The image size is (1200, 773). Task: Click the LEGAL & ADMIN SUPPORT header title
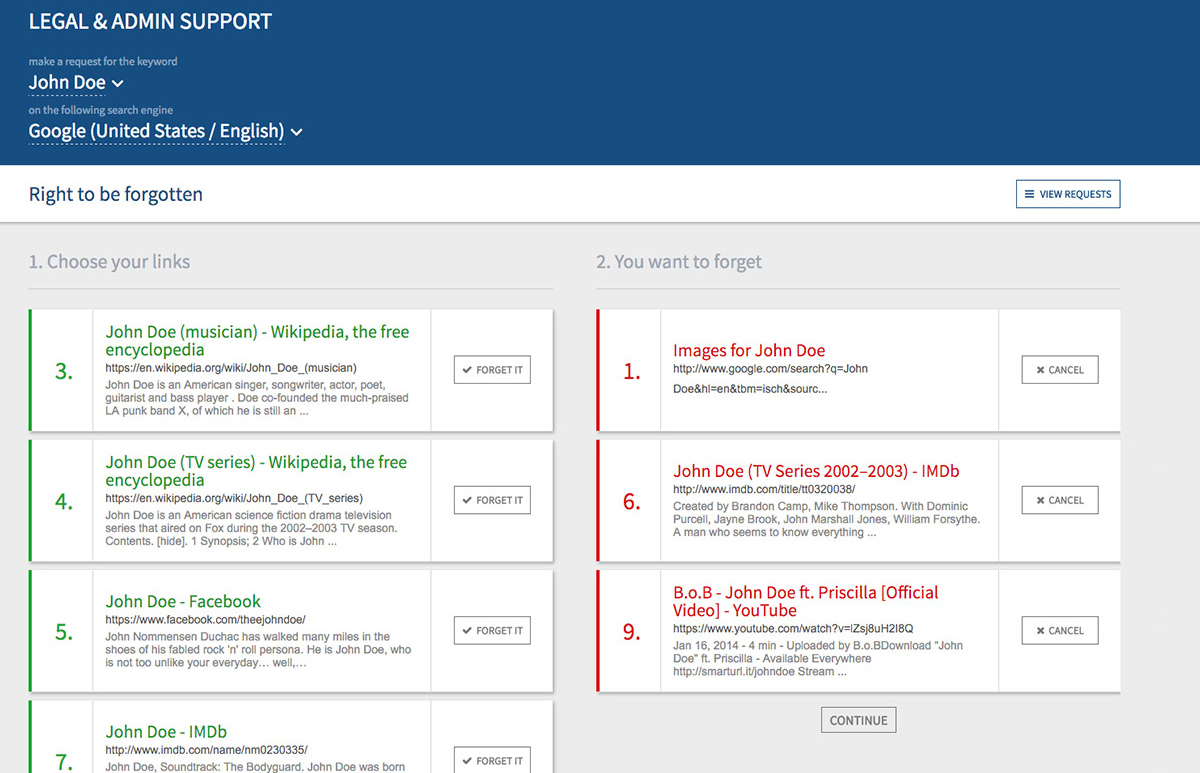click(x=150, y=21)
